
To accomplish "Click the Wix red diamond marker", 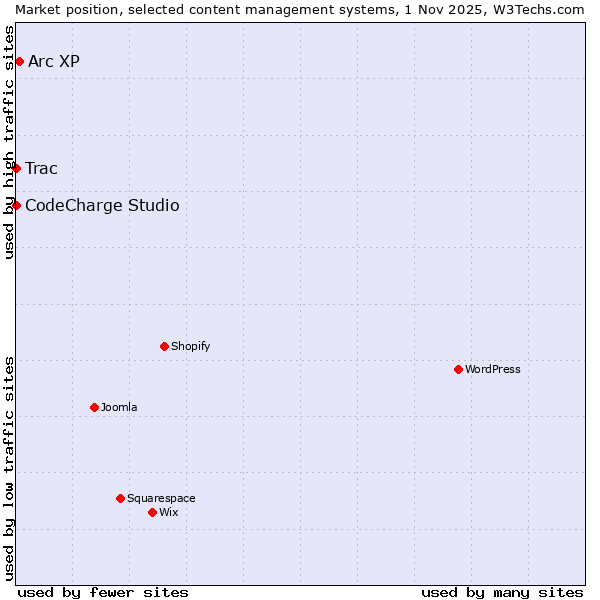I will pyautogui.click(x=152, y=513).
